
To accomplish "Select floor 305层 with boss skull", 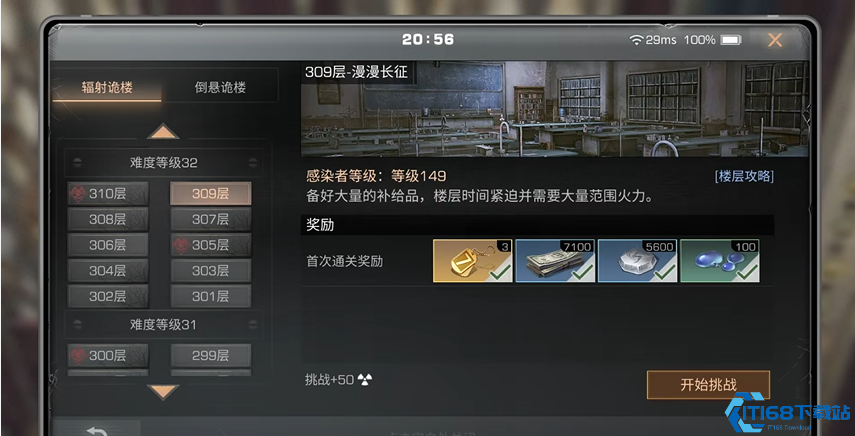I will tap(211, 245).
